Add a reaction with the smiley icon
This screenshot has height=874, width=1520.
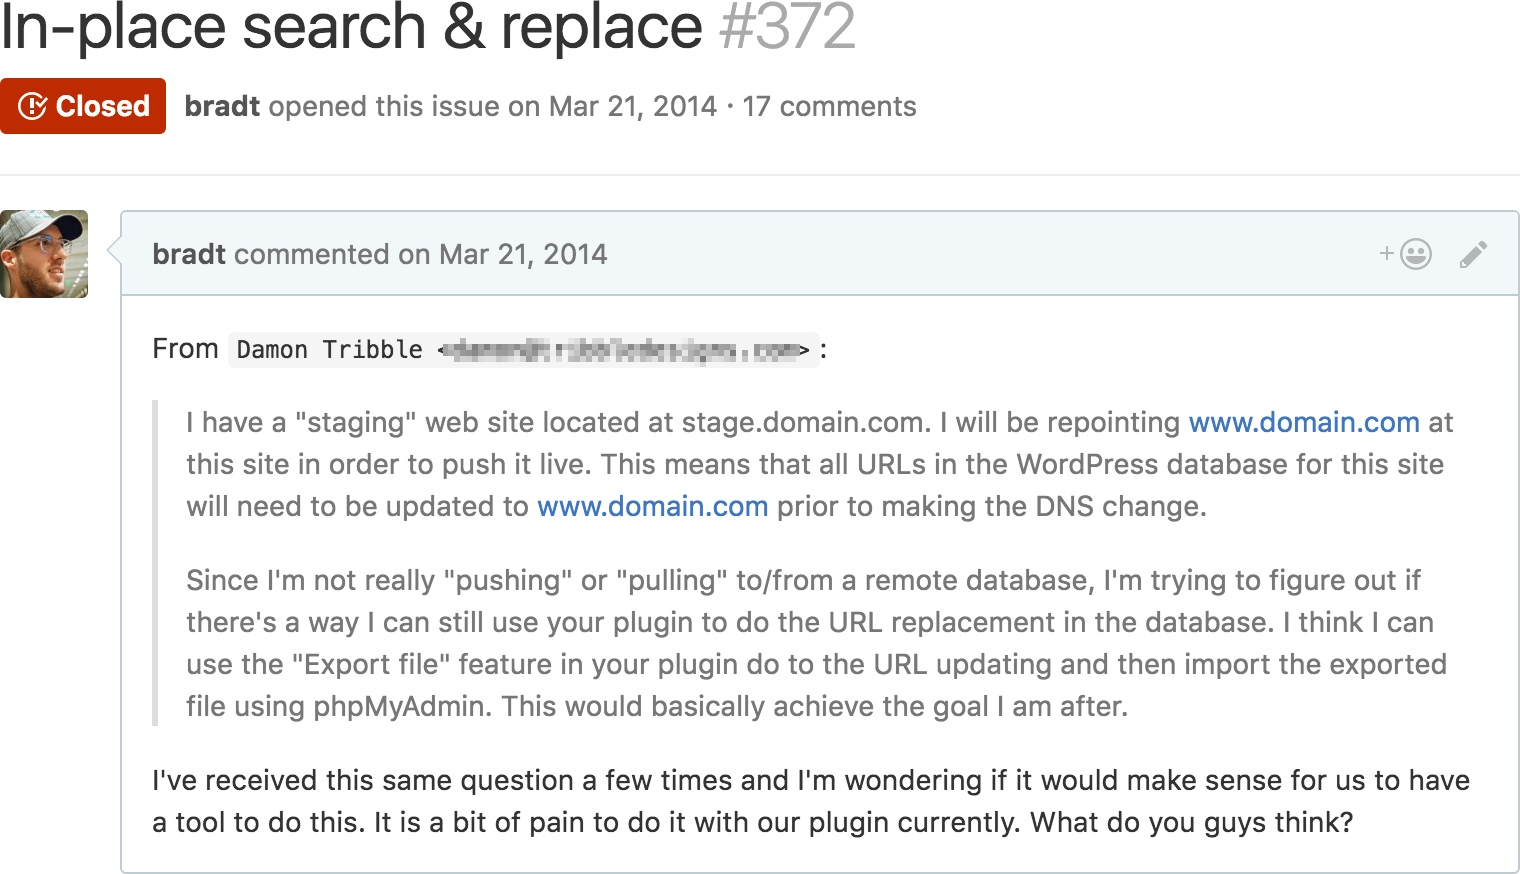point(1406,254)
